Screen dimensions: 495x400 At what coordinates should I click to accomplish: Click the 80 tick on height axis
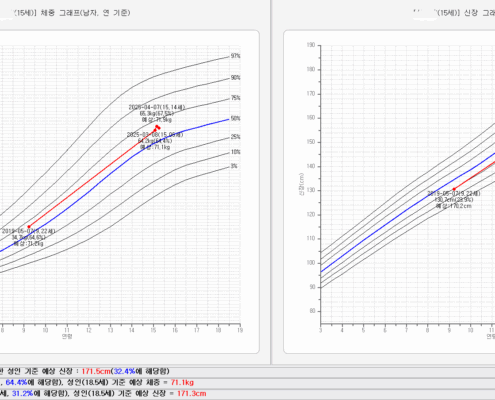tap(312, 311)
